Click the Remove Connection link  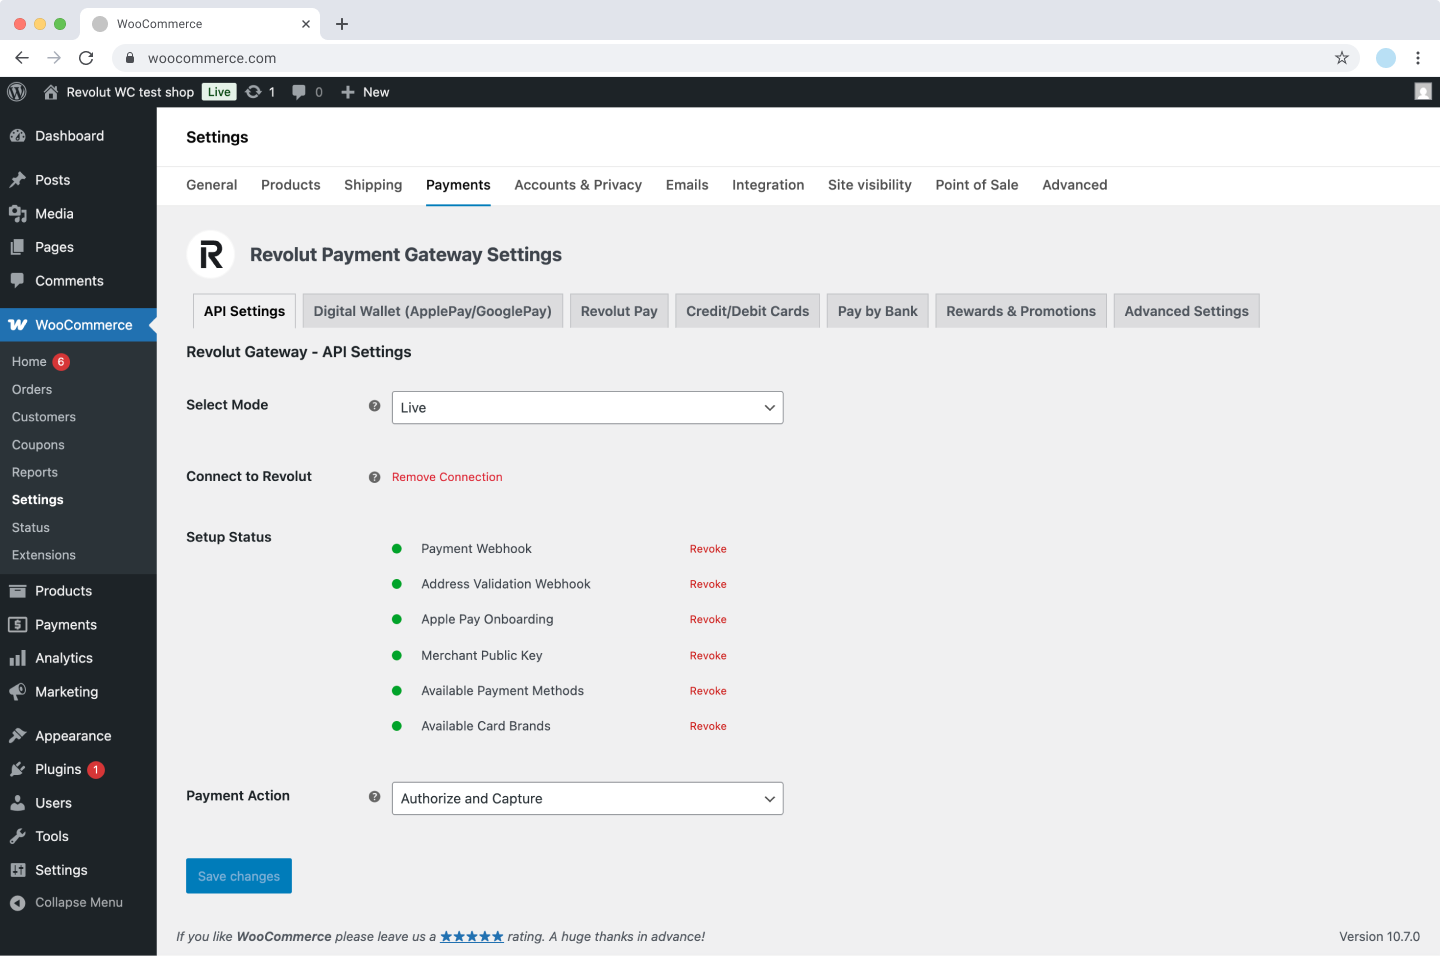(447, 477)
